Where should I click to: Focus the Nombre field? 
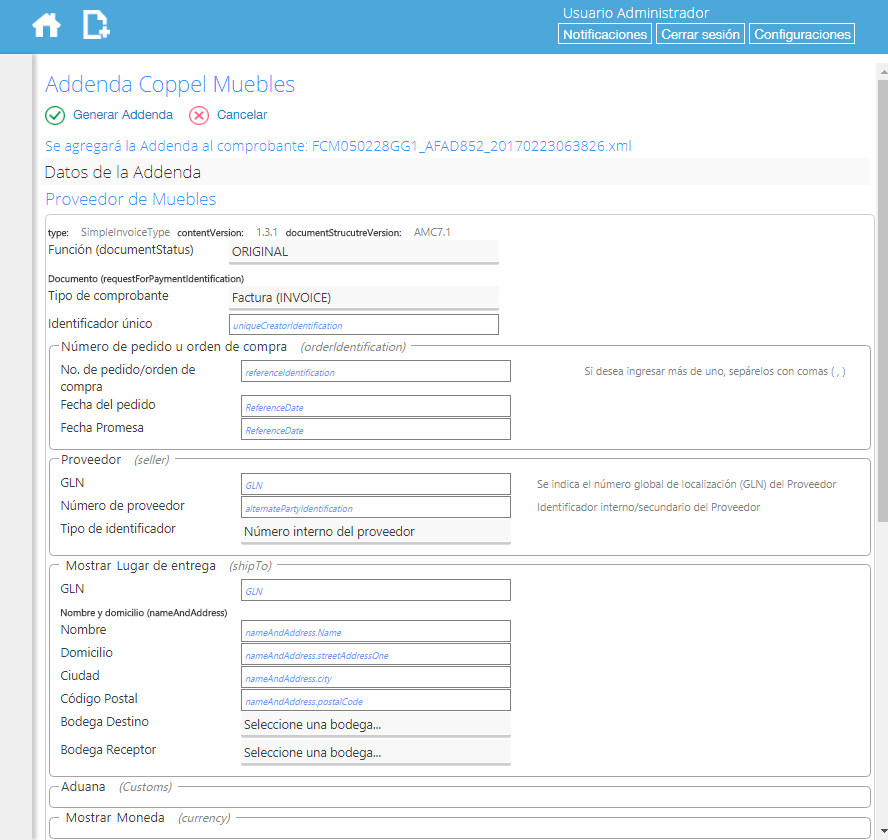pos(375,632)
